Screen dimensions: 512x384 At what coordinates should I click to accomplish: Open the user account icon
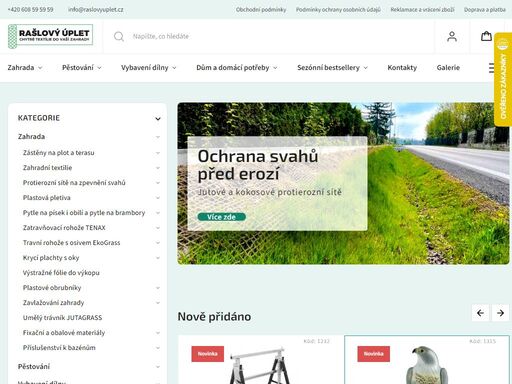click(452, 36)
